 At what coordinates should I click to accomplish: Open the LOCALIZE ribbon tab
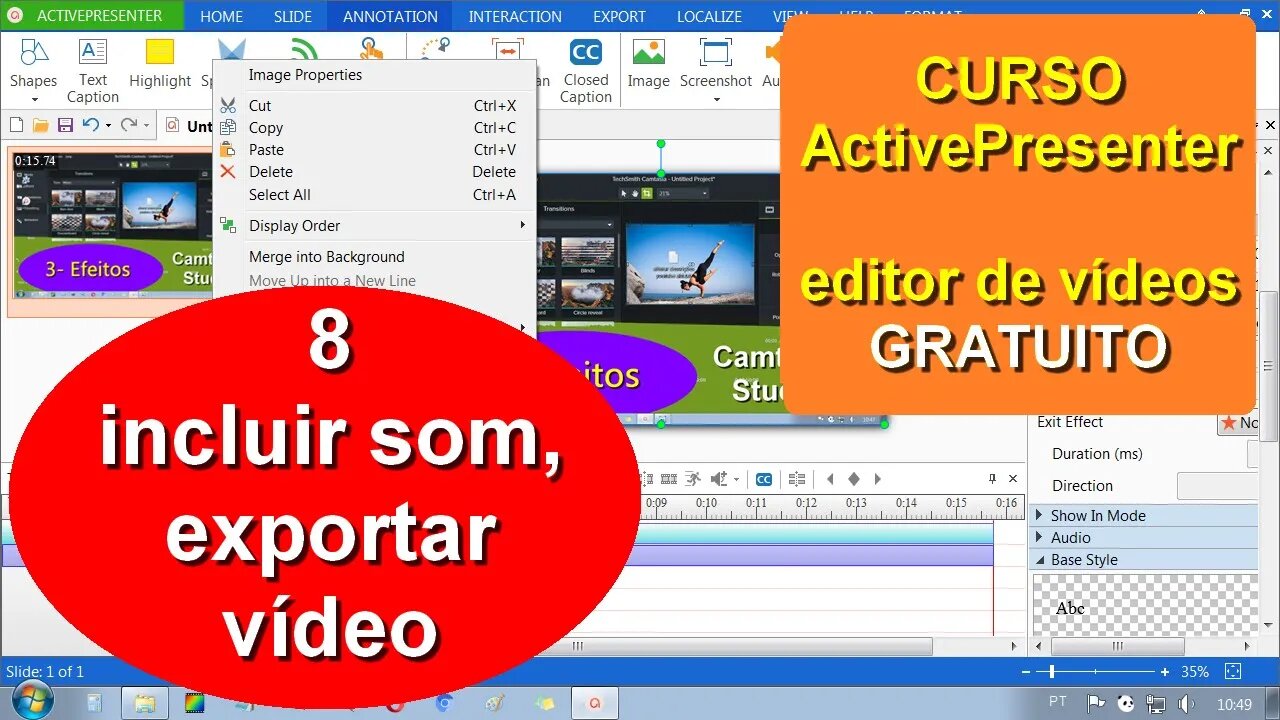point(709,16)
